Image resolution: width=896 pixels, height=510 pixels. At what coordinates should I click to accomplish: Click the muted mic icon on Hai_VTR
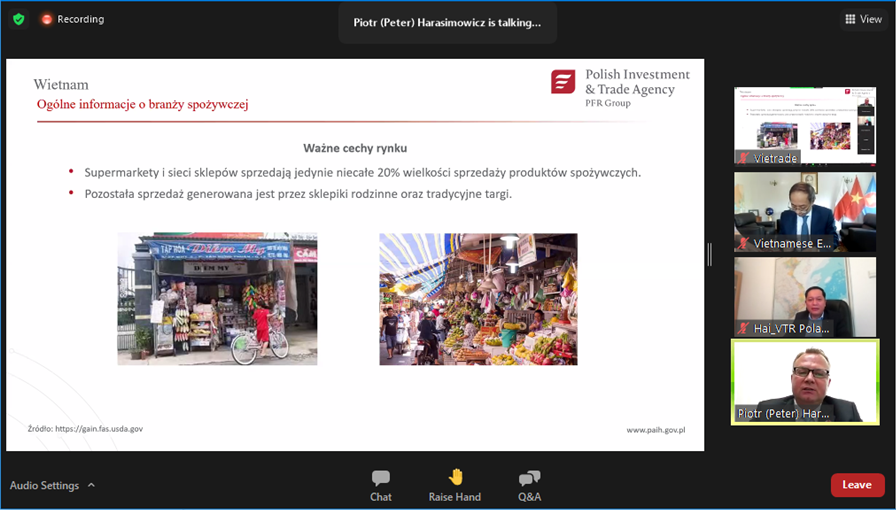(743, 328)
